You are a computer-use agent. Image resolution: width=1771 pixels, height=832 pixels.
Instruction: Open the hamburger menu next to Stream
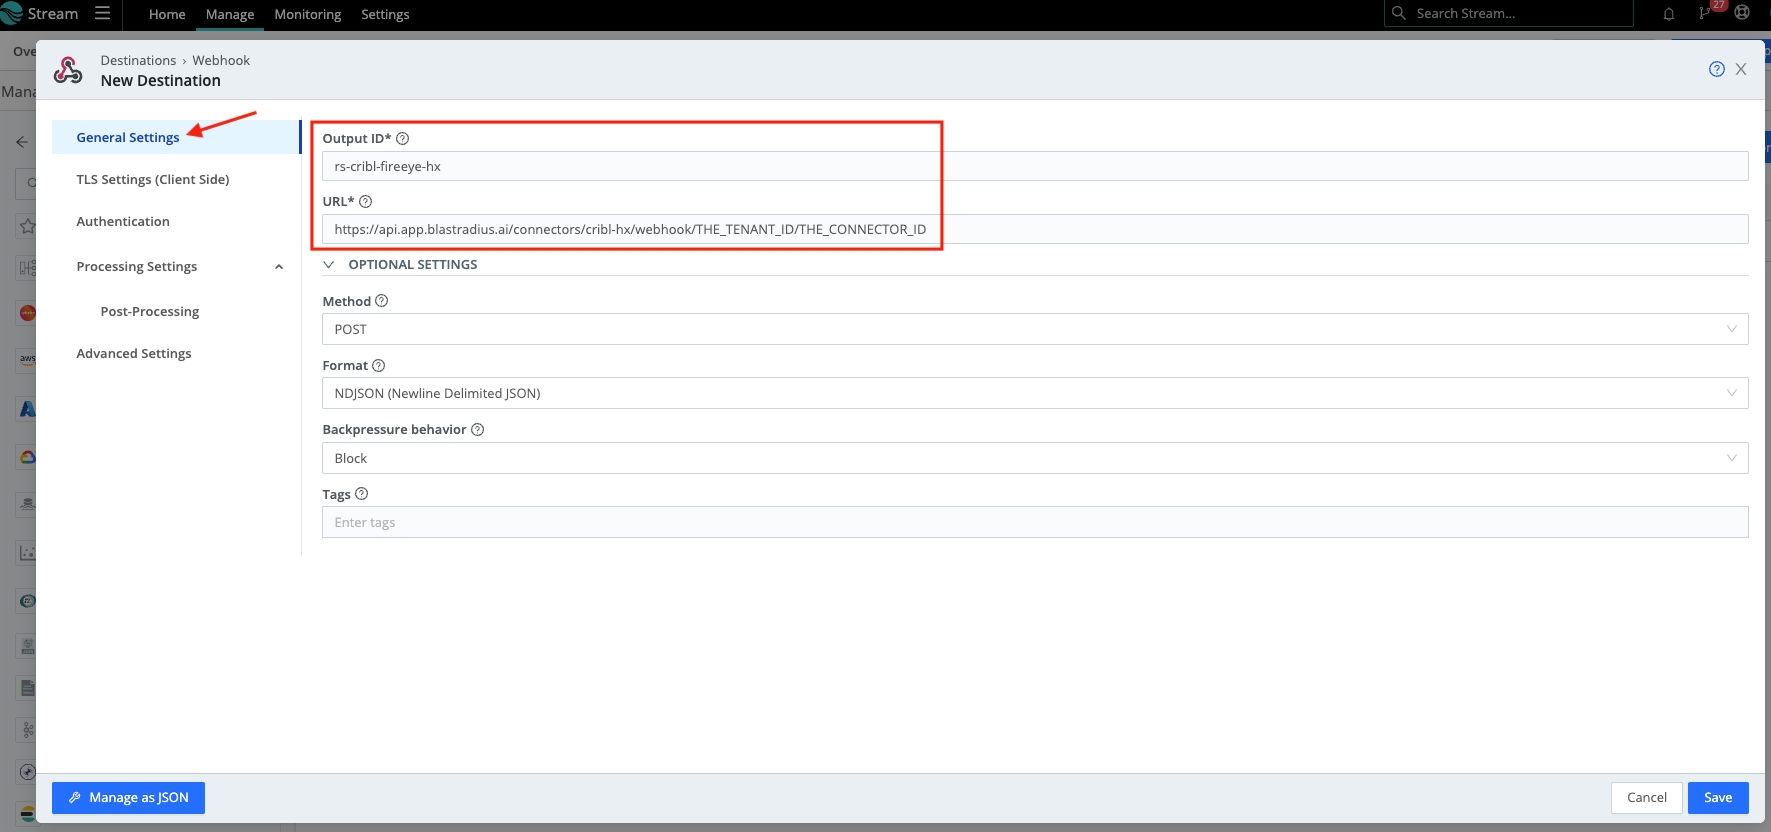(x=102, y=14)
